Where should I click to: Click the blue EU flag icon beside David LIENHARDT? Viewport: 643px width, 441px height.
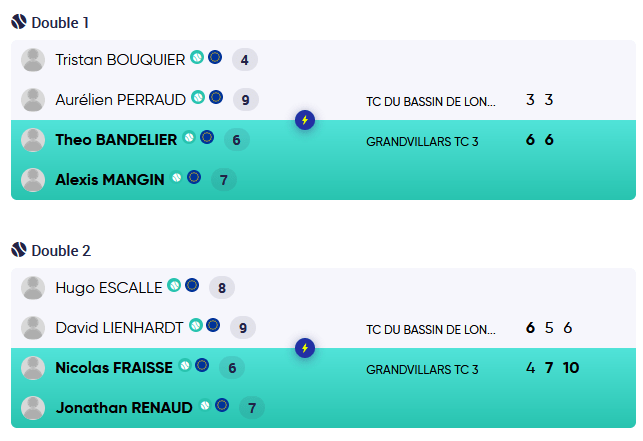pos(213,325)
